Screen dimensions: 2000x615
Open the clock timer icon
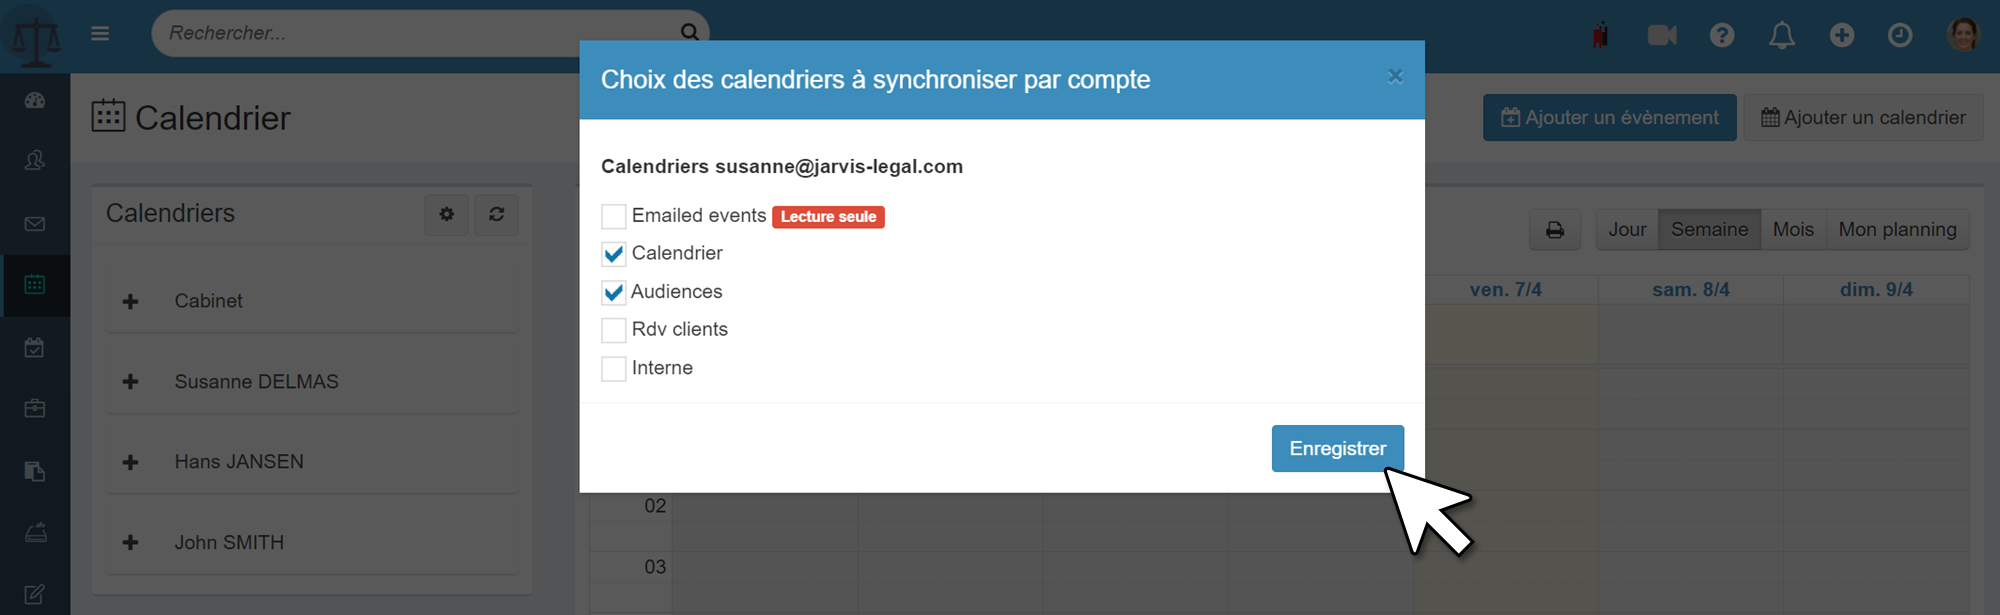click(x=1900, y=35)
